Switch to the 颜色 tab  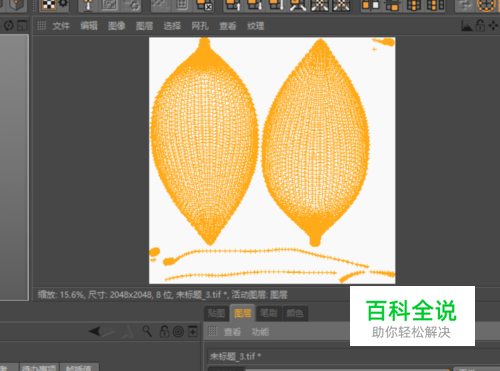(295, 313)
